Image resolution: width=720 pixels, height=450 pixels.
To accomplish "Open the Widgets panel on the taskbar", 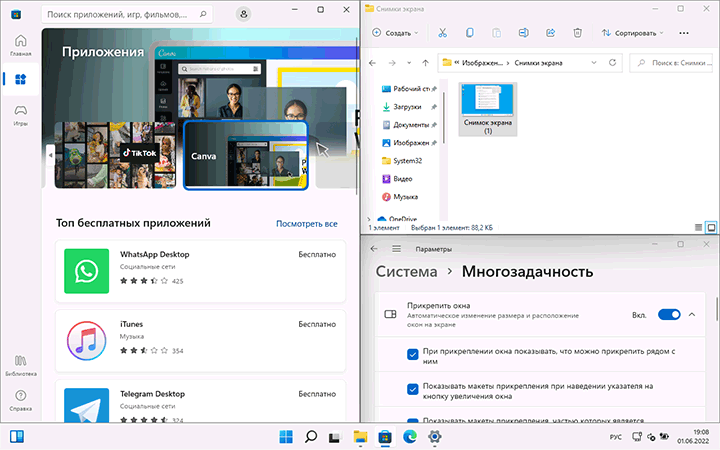I will 17,436.
